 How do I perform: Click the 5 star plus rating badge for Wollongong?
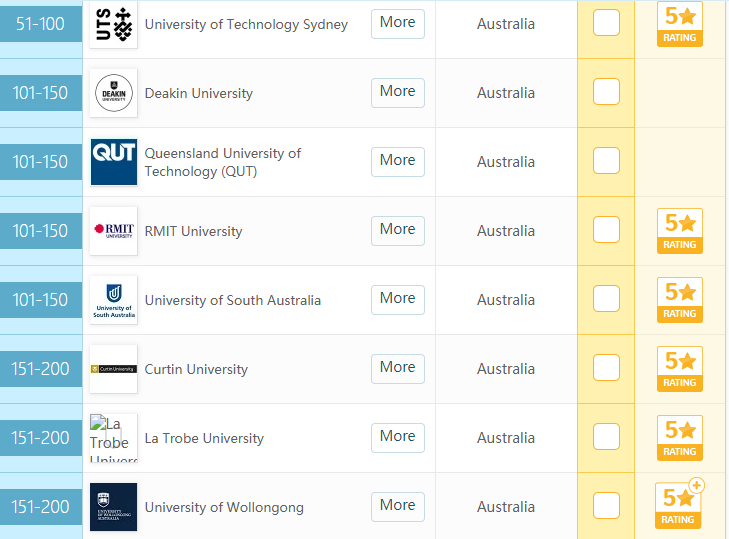(679, 507)
